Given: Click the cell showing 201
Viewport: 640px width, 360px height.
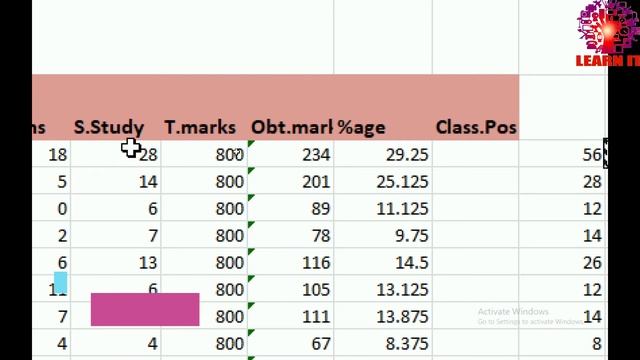Looking at the screenshot, I should pyautogui.click(x=291, y=181).
